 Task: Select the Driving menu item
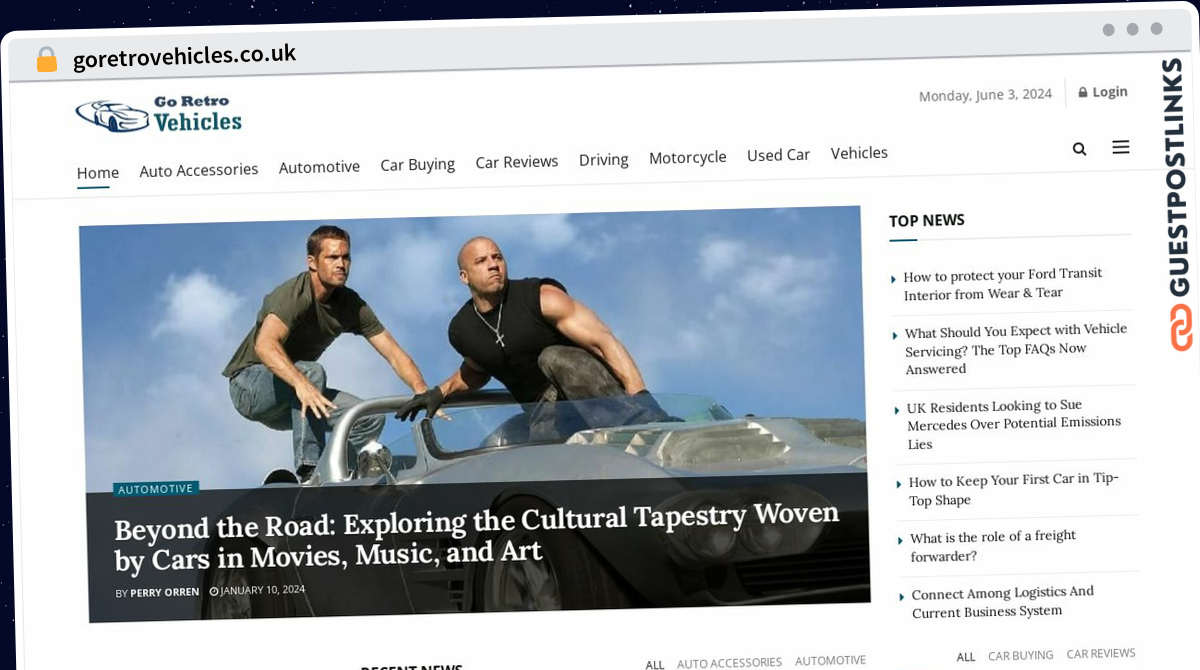[x=604, y=159]
